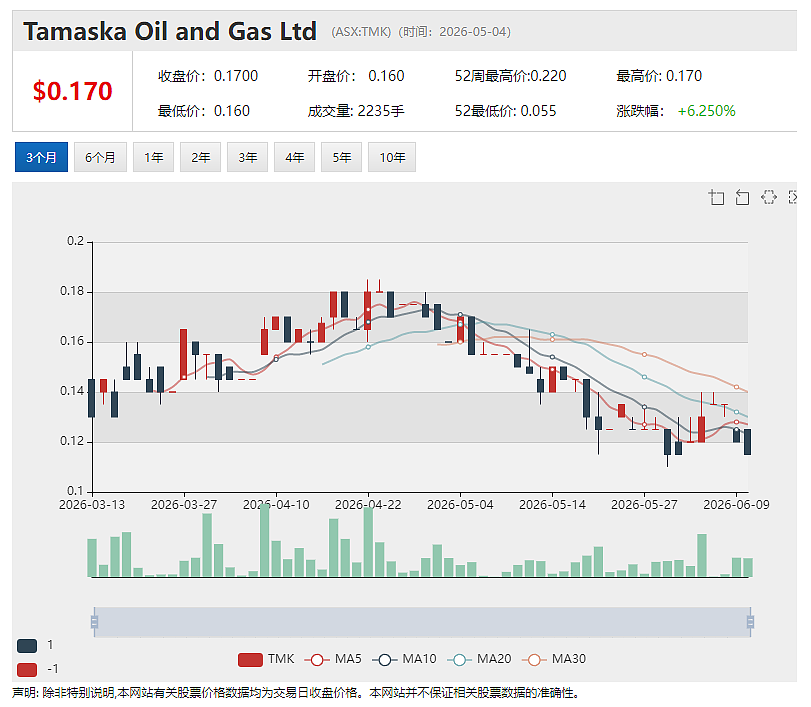Viewport: 811px width, 707px height.
Task: Click the 2026-03-13 x-axis date label
Action: [x=92, y=505]
